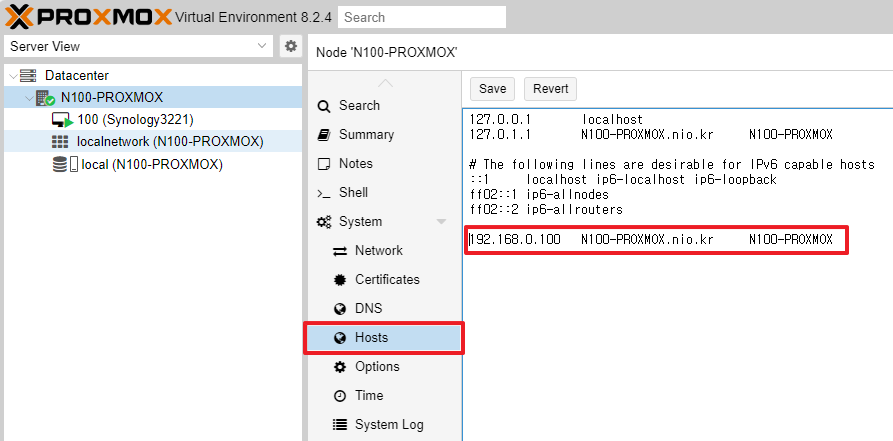Click the VM 100 running monitor icon

tap(62, 120)
